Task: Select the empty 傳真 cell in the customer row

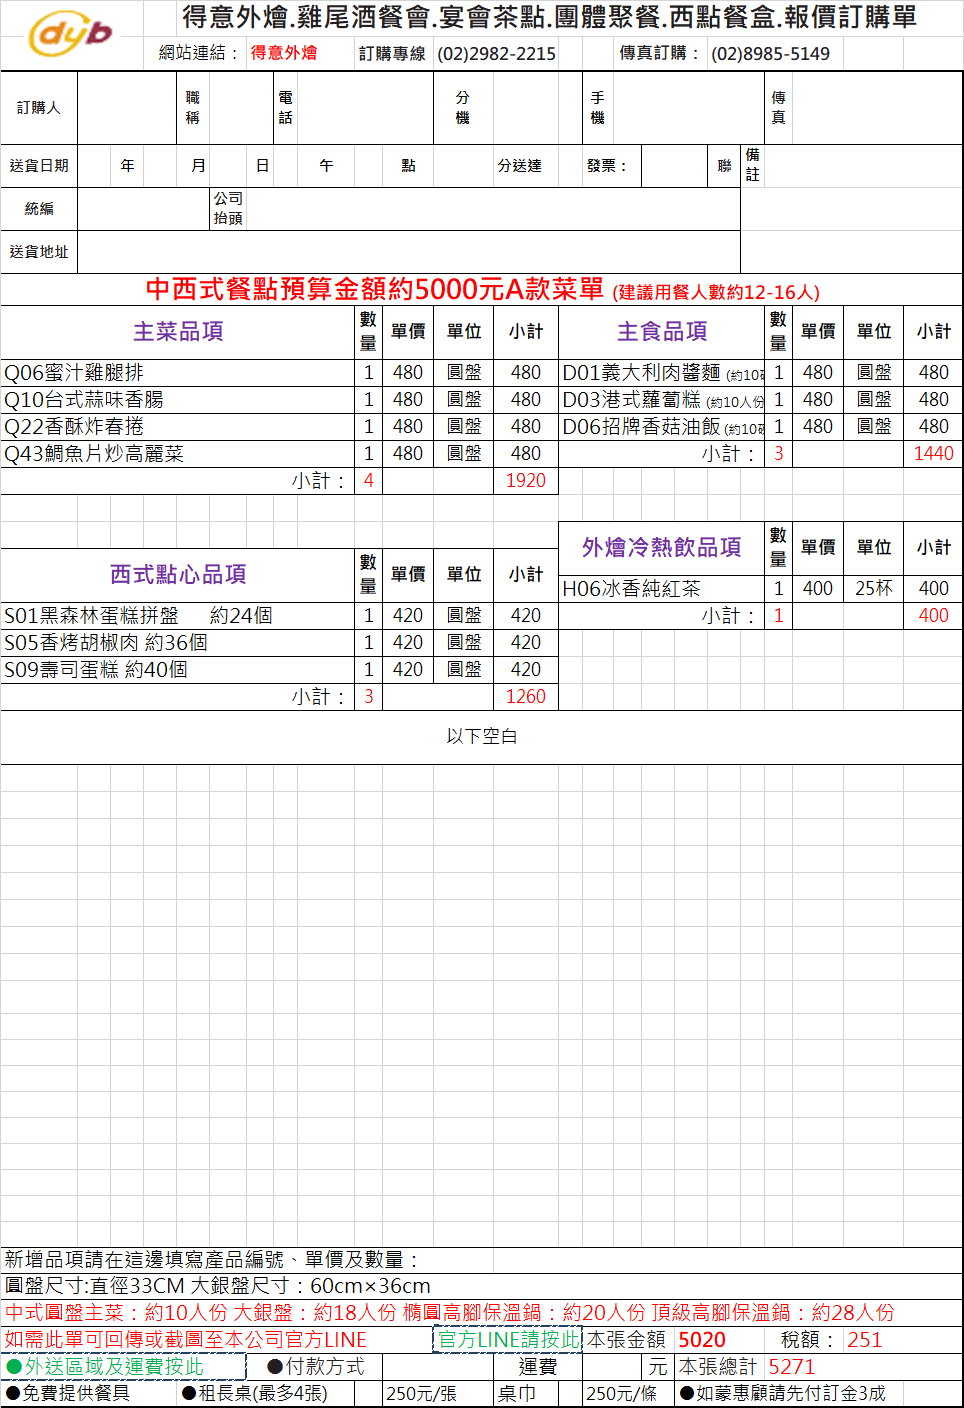Action: coord(877,108)
